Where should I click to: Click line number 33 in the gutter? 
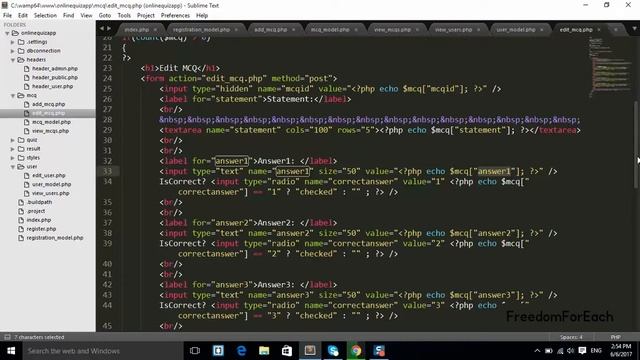click(107, 171)
